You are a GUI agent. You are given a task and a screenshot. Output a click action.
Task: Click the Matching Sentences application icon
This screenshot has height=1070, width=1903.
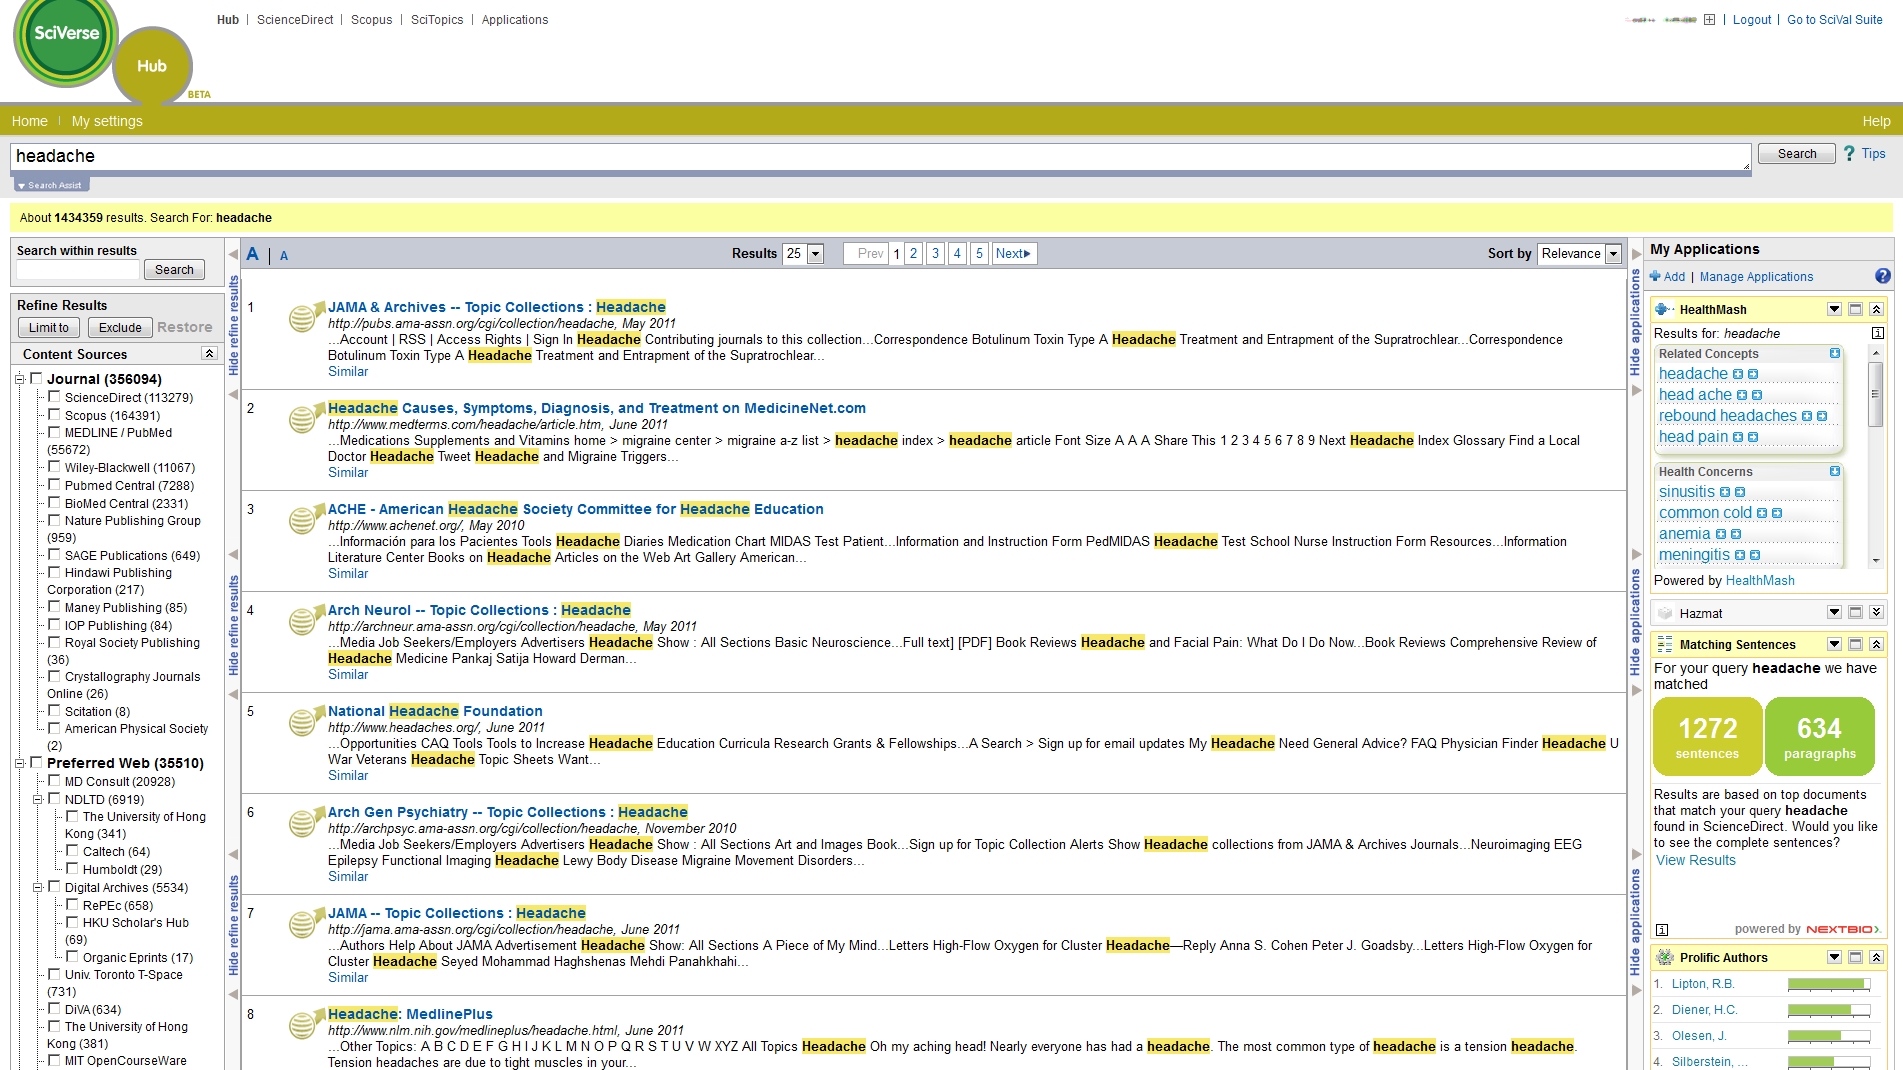coord(1665,644)
